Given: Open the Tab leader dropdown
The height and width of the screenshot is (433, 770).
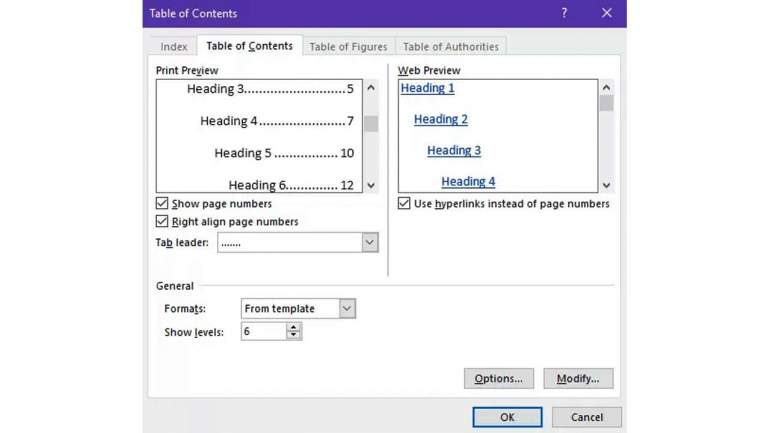Looking at the screenshot, I should (370, 243).
